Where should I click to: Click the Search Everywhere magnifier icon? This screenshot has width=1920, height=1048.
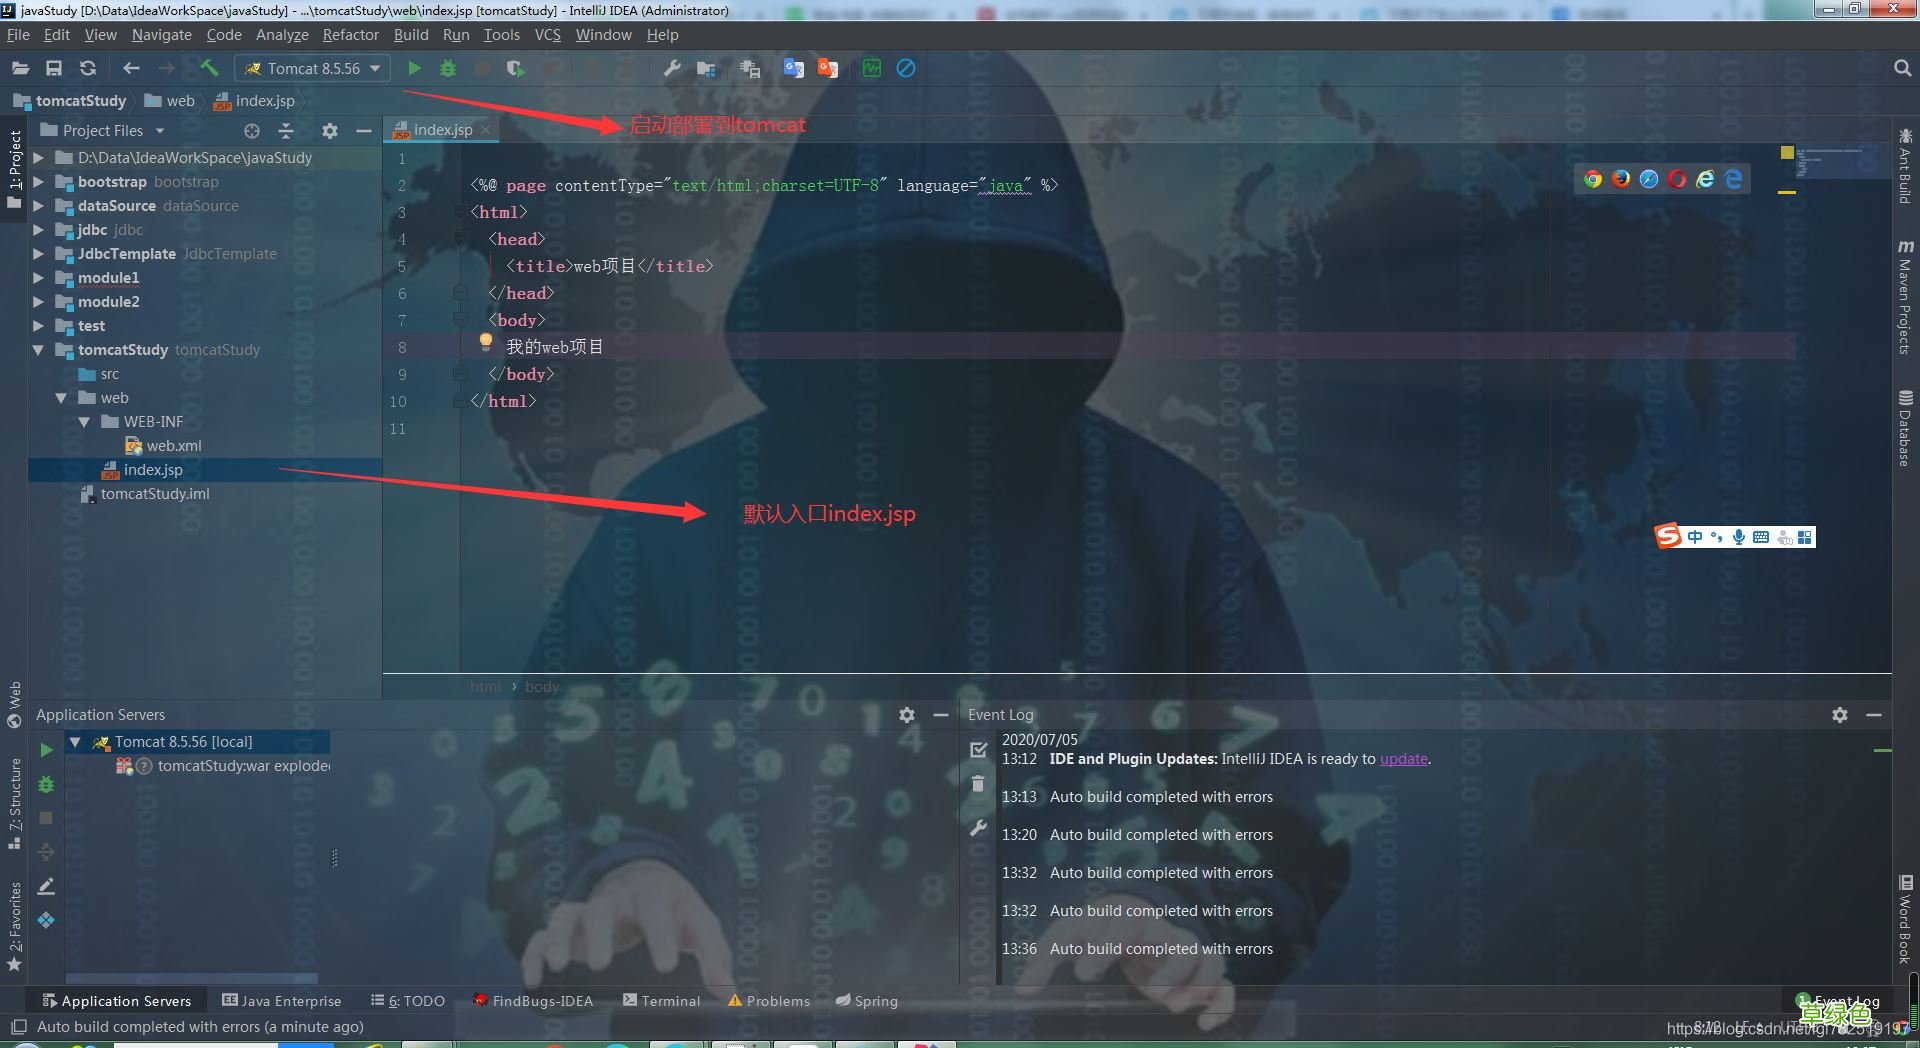(1902, 68)
